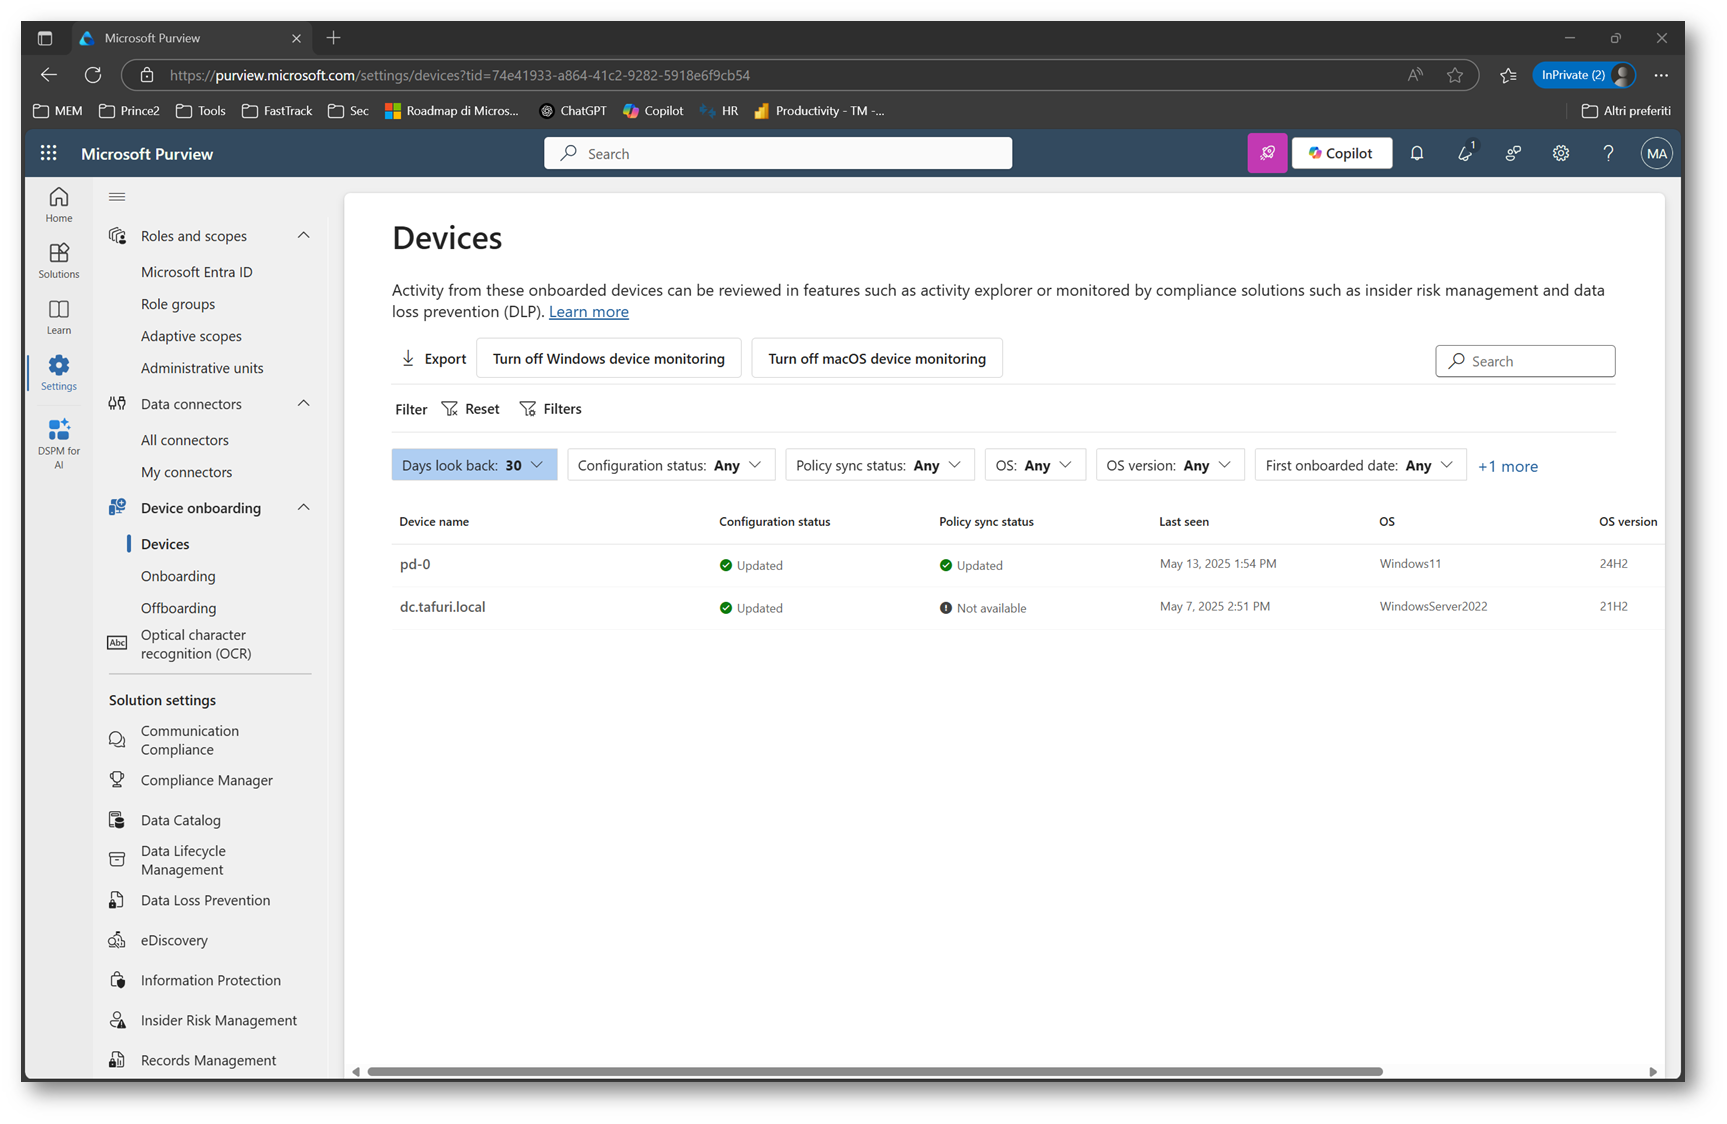
Task: Open the OS version filter dropdown
Action: click(1170, 465)
